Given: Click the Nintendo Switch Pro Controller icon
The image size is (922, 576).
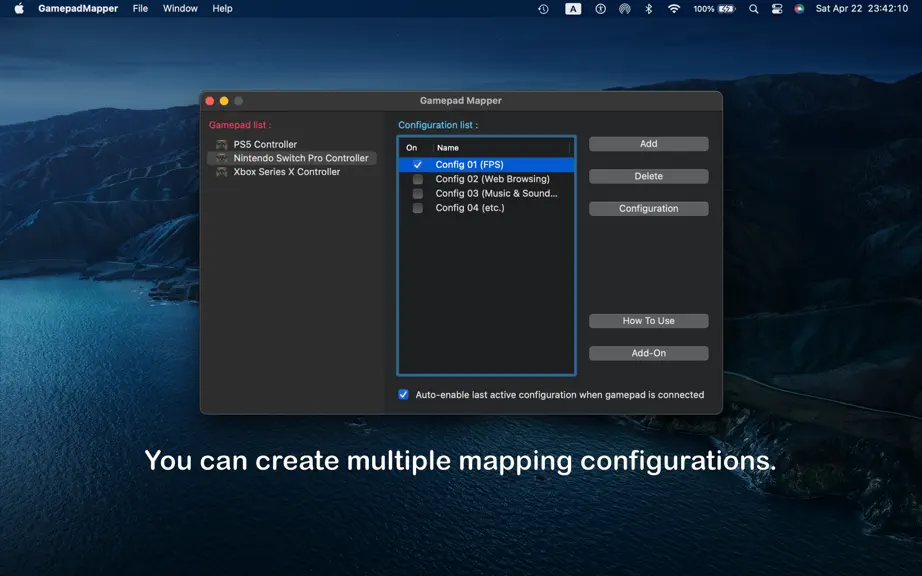Looking at the screenshot, I should pos(222,158).
